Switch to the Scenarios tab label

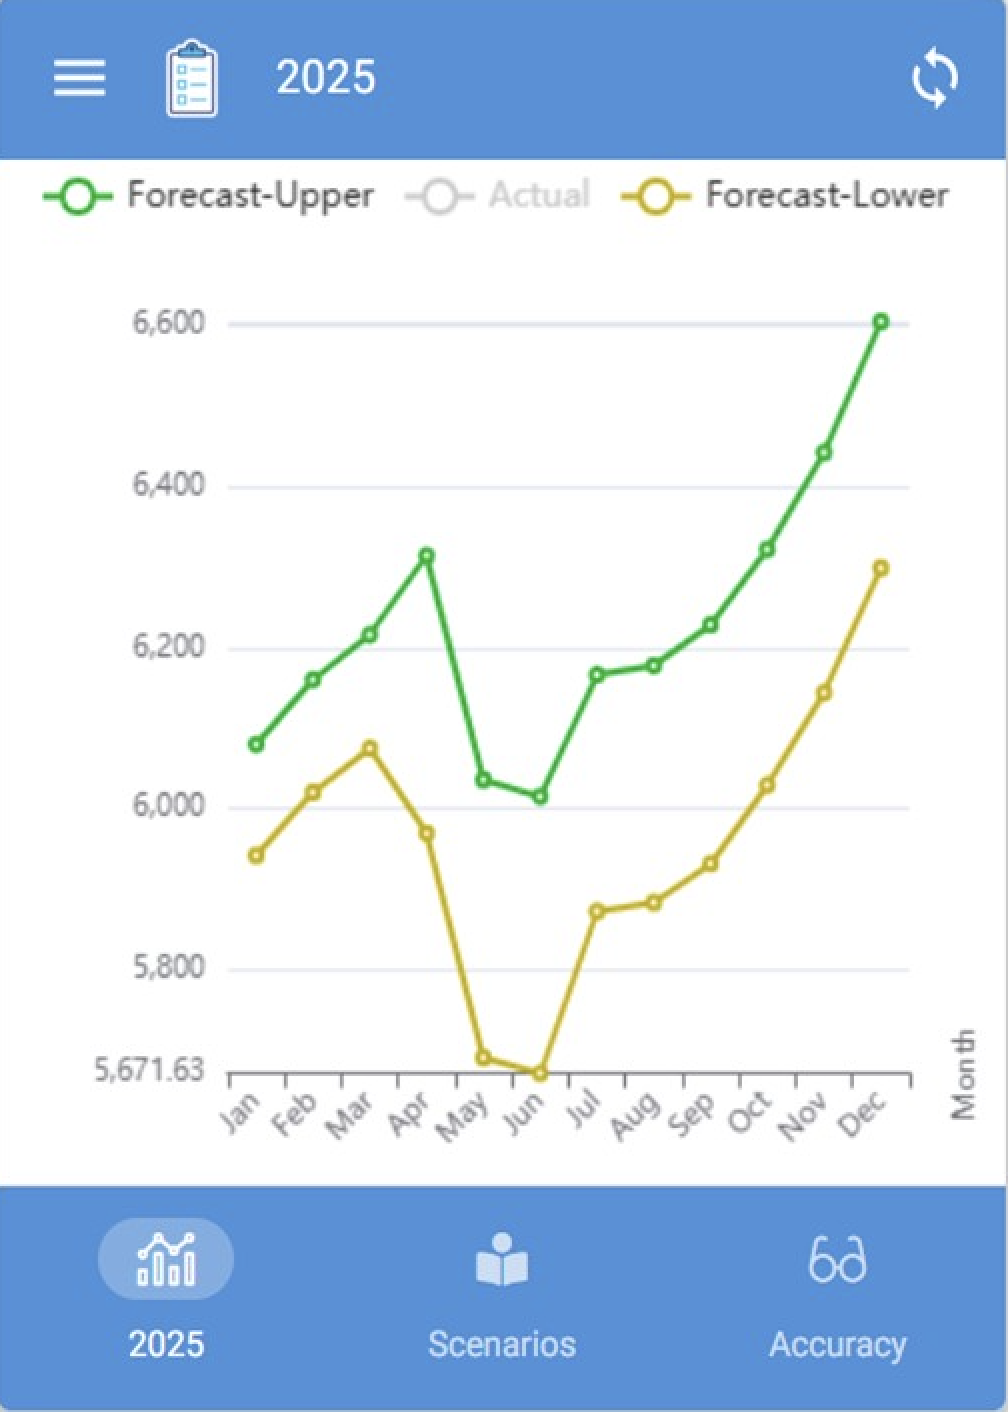[x=502, y=1344]
